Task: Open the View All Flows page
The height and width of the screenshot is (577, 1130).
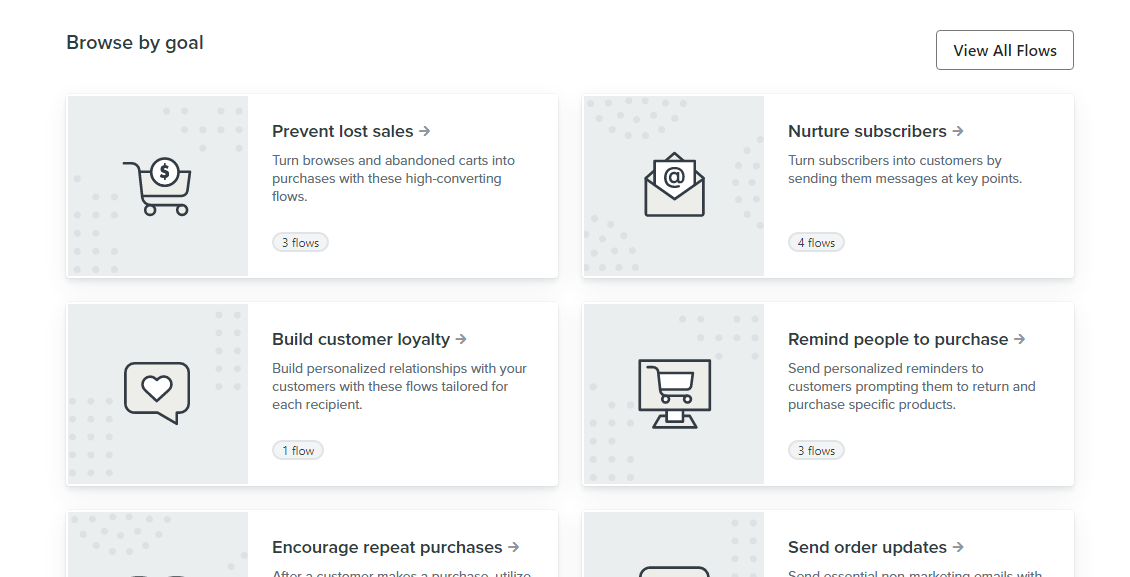Action: click(1004, 50)
